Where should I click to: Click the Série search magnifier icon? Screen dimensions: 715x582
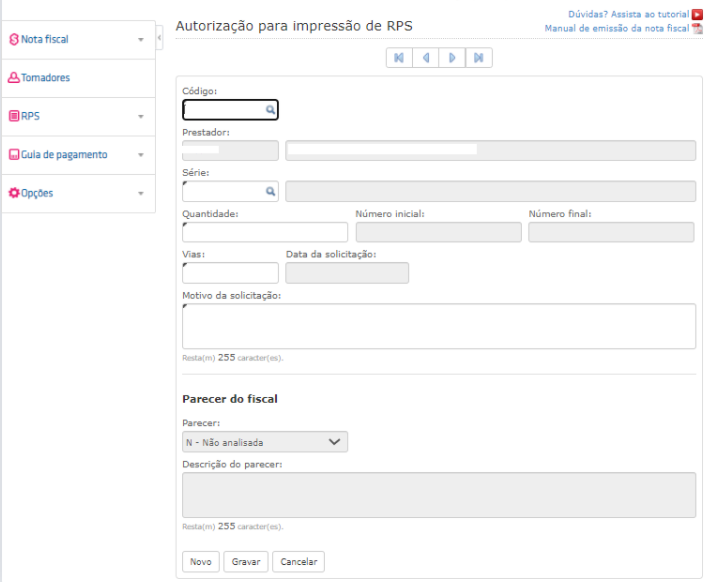coord(270,192)
